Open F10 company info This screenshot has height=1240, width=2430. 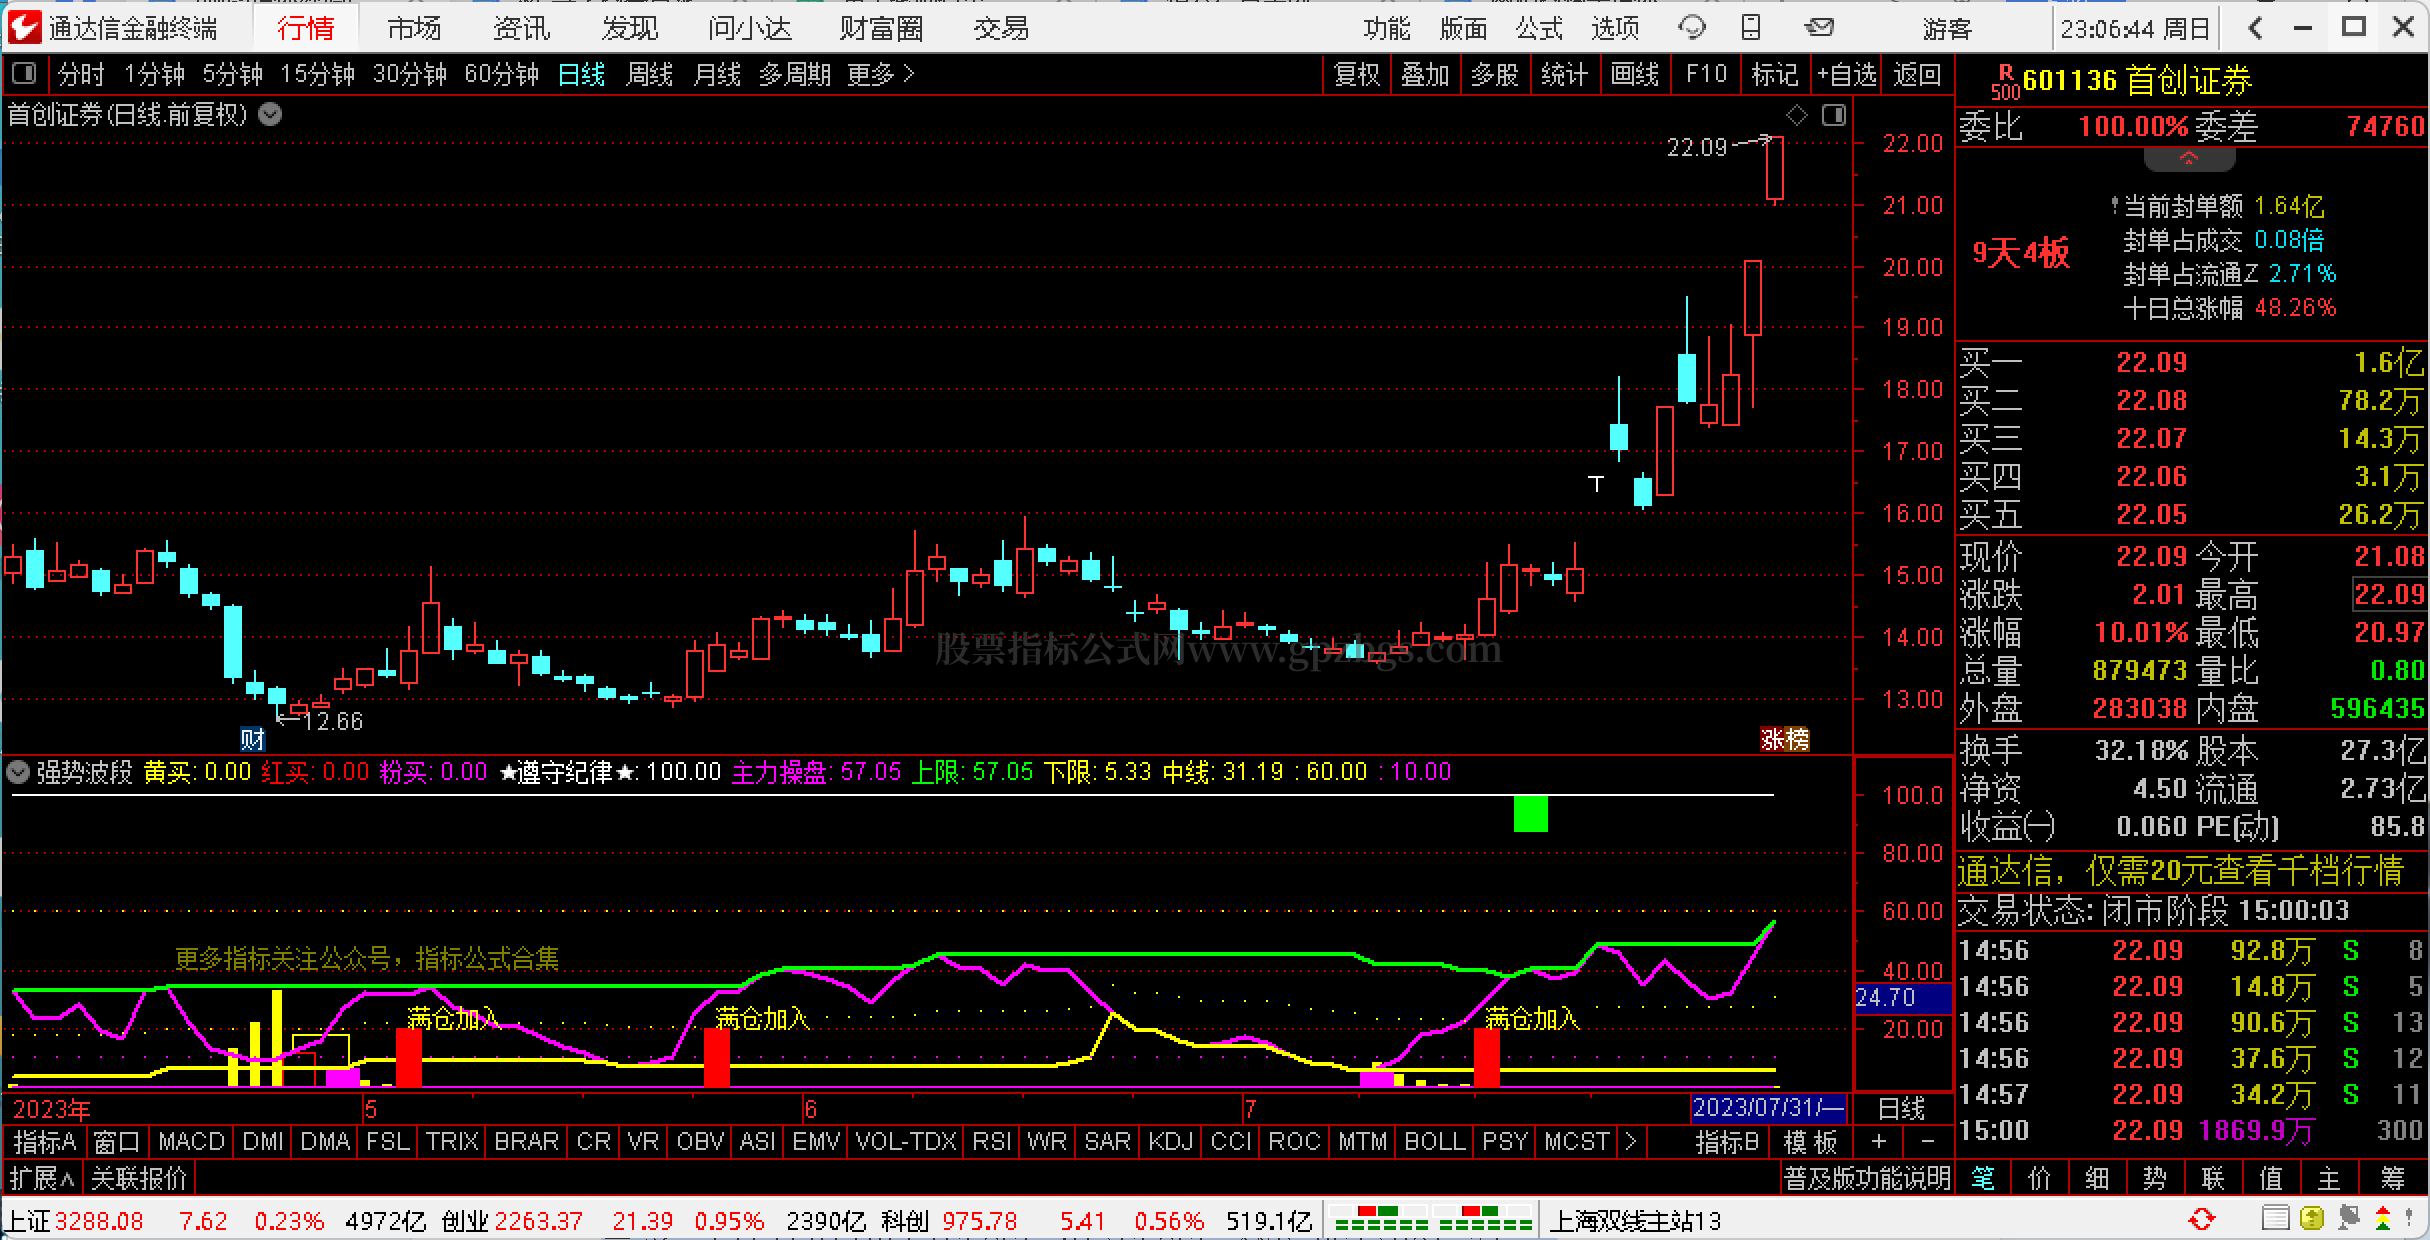1706,74
